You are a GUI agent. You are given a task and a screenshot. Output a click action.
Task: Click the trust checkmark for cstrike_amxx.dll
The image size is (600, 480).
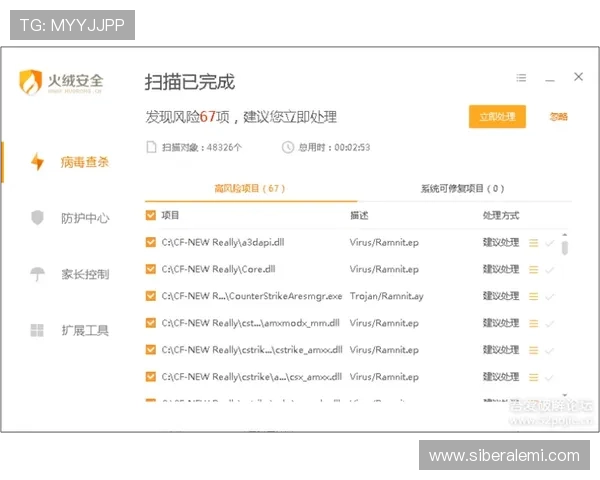click(549, 351)
